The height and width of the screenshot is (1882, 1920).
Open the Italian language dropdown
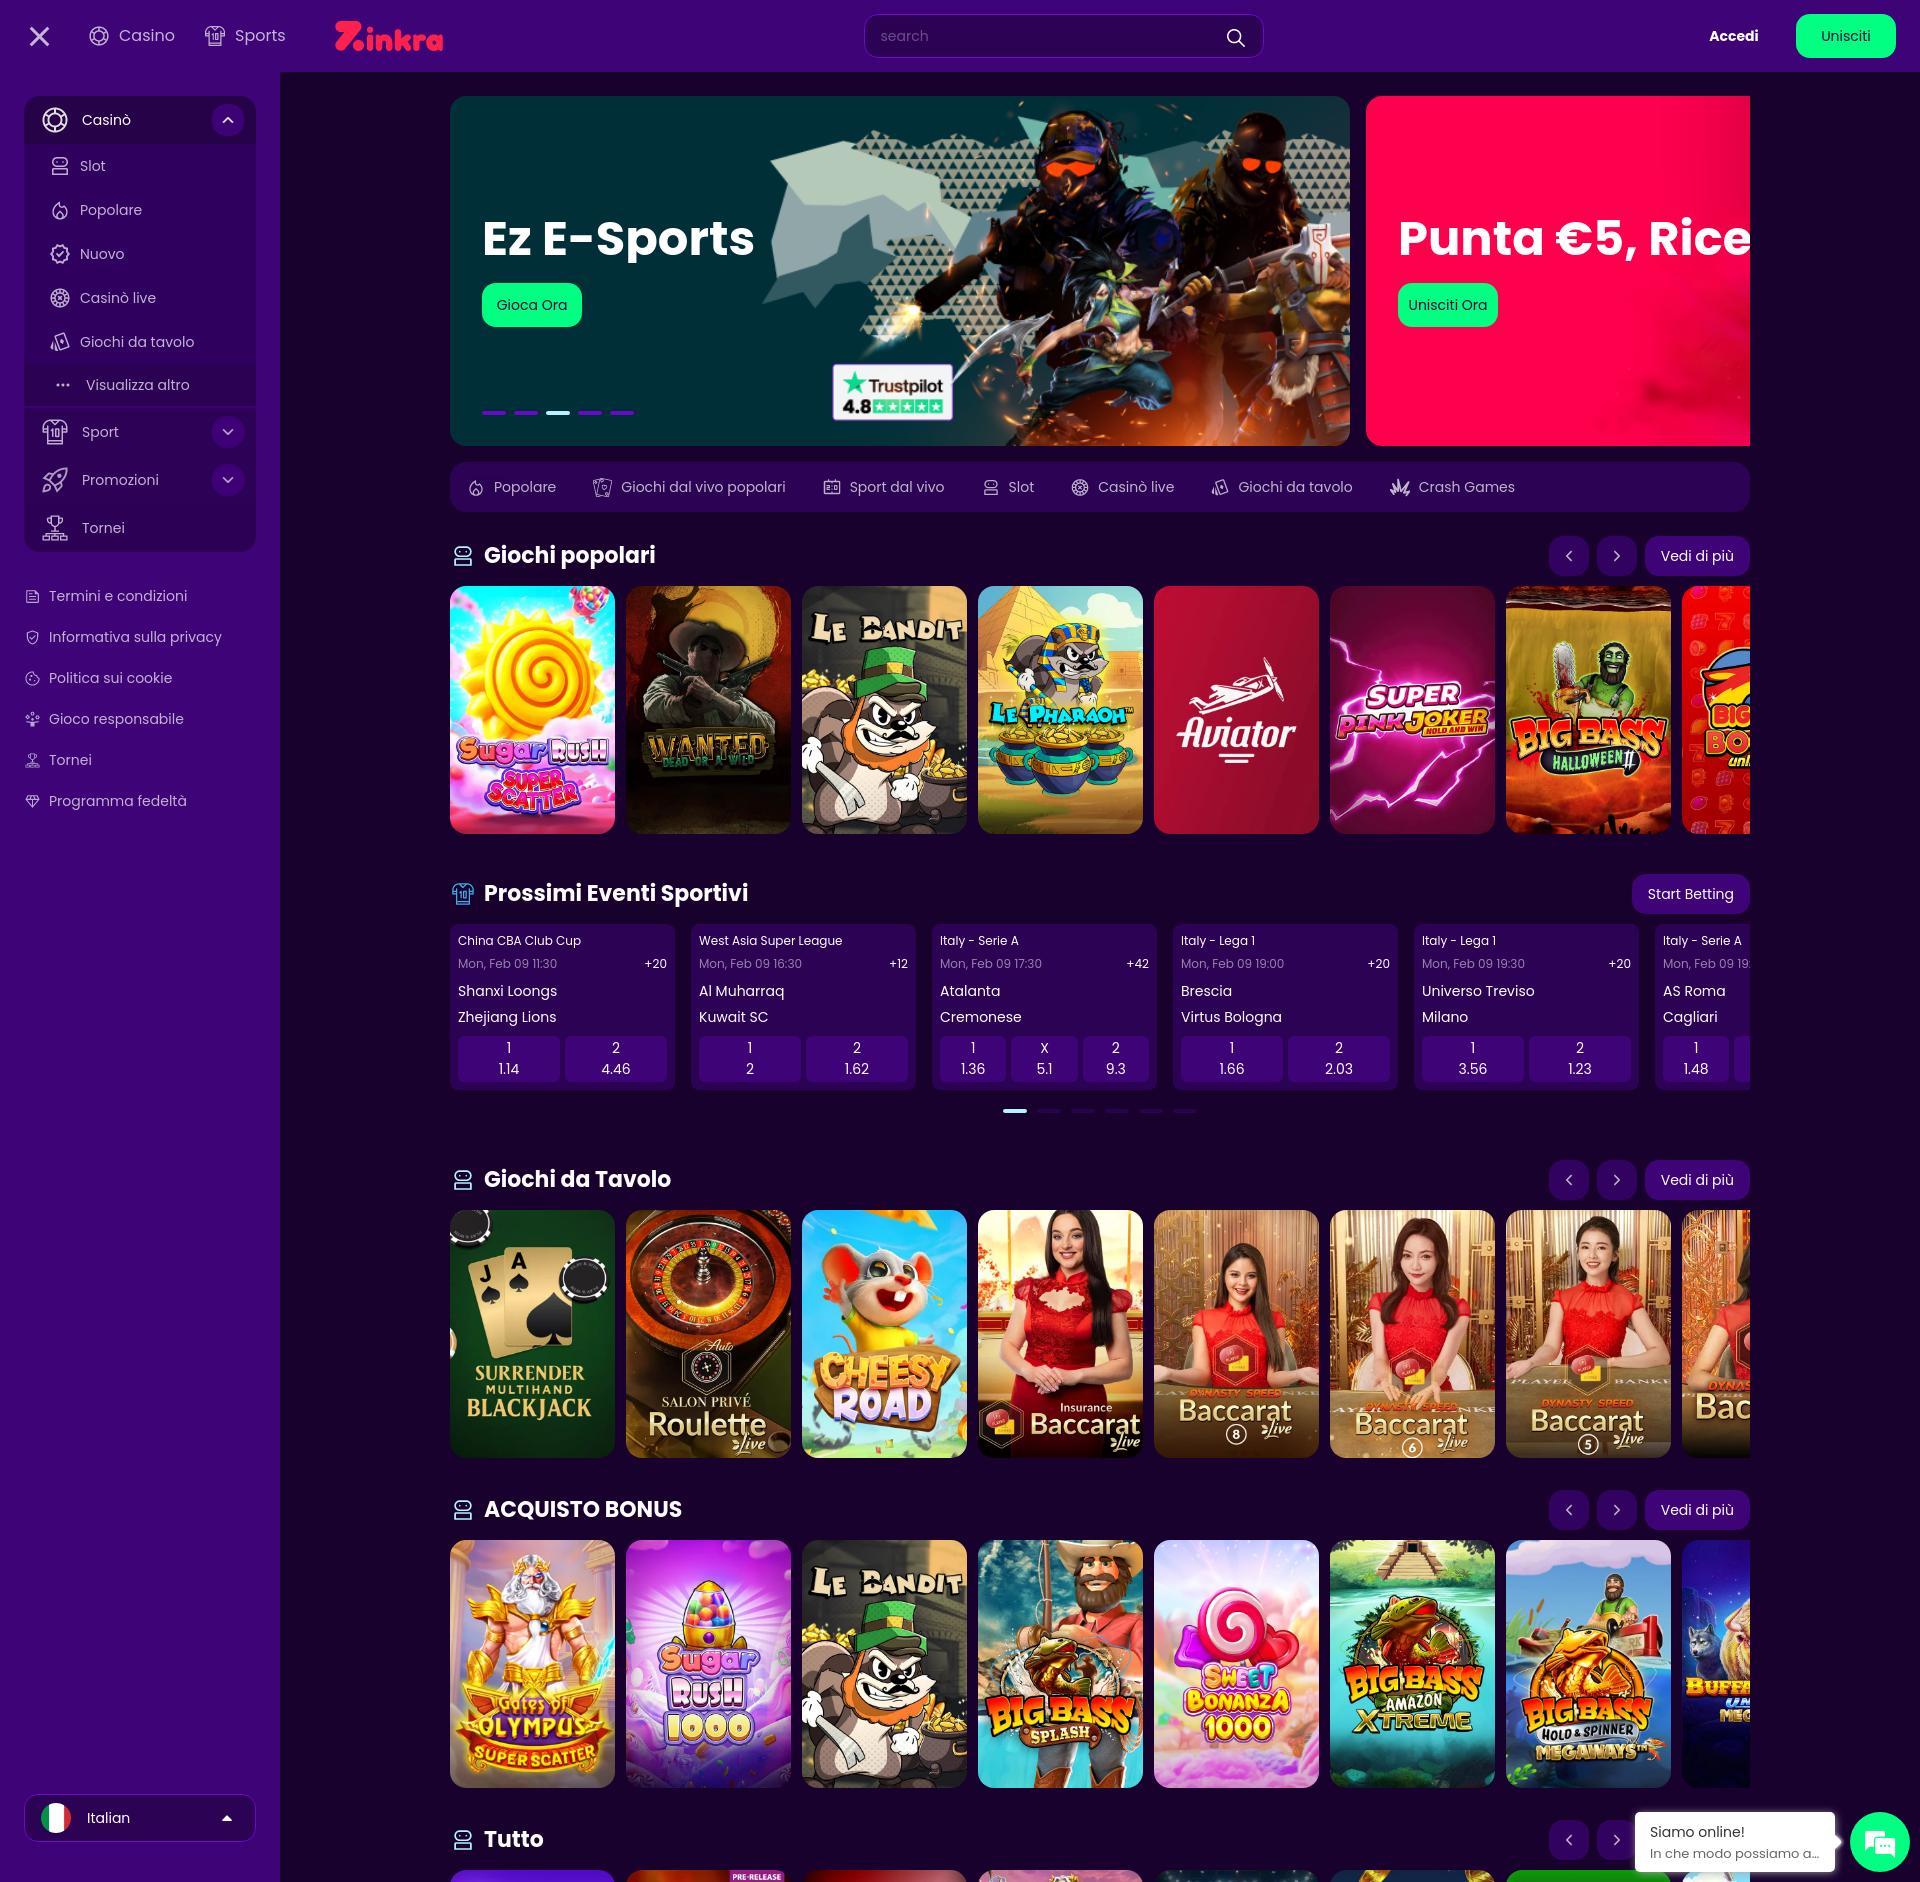pos(139,1818)
